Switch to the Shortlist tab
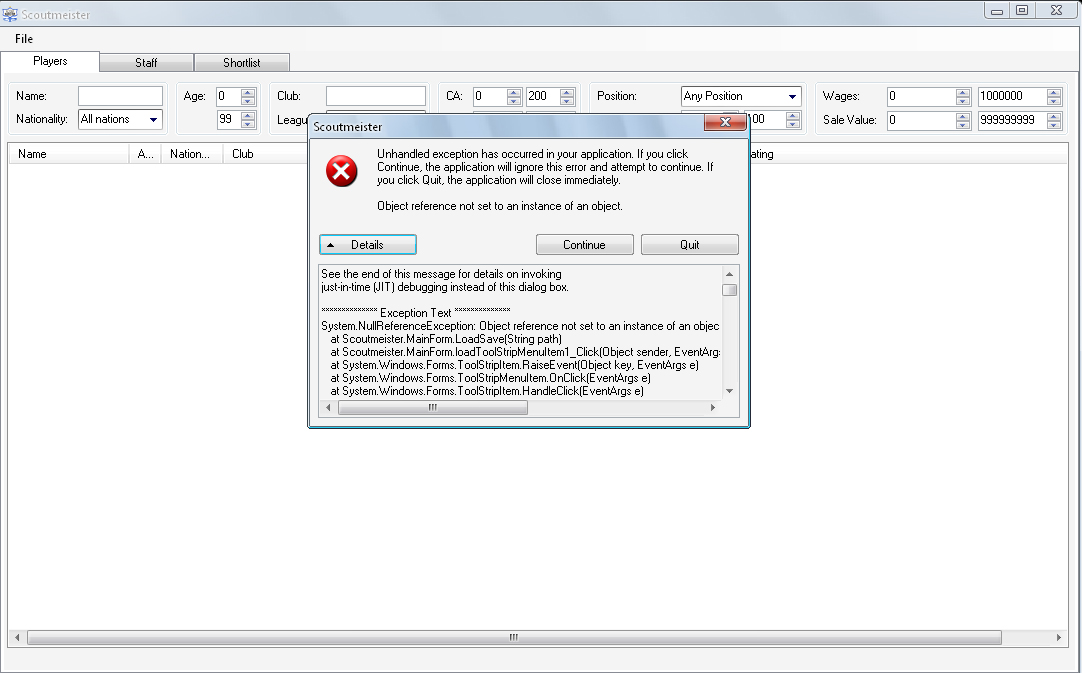1082x673 pixels. click(x=242, y=63)
